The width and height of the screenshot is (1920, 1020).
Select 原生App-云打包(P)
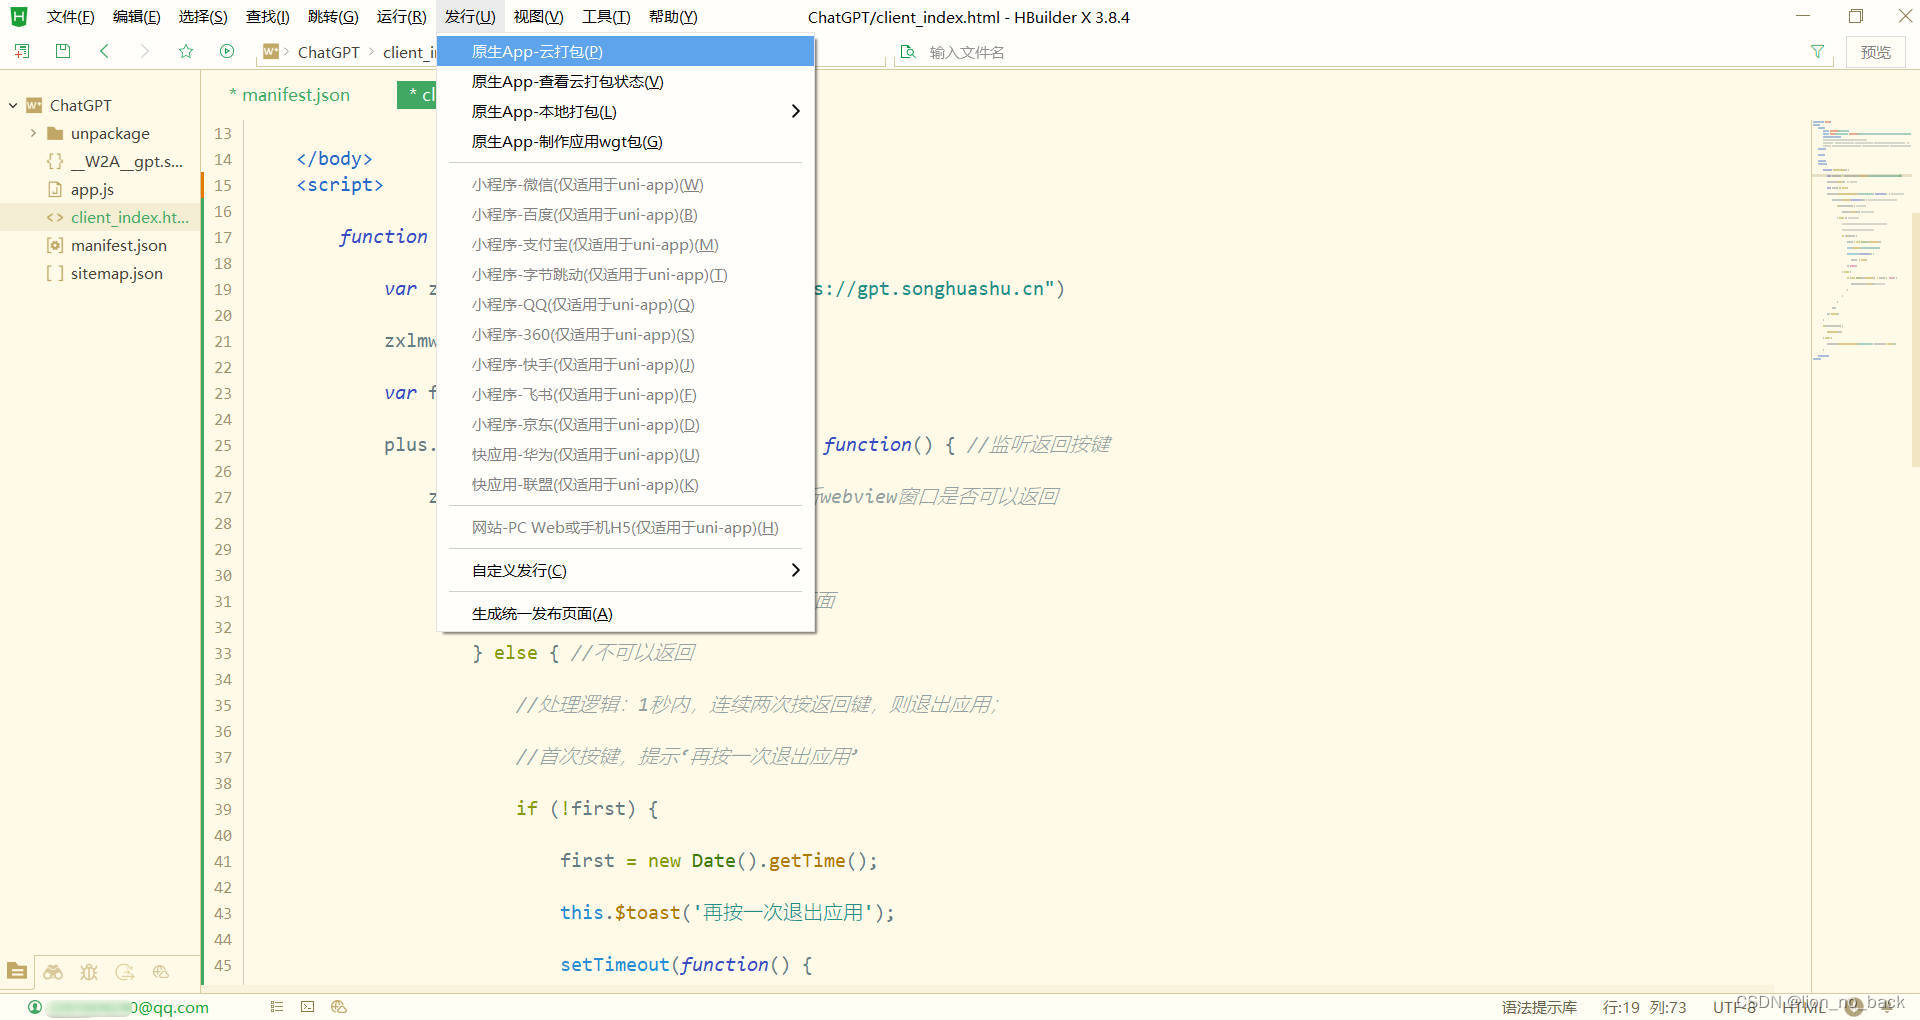(626, 51)
